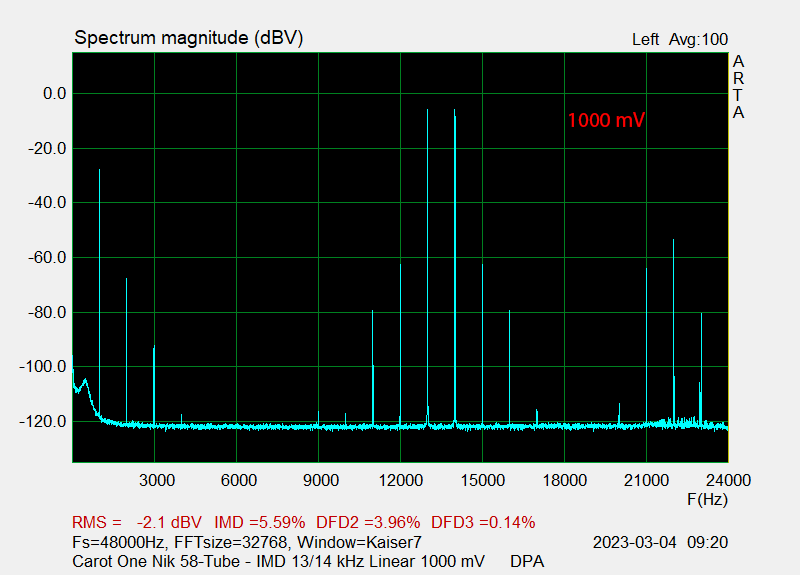Click the '18000' frequency axis label
Viewport: 800px width, 575px height.
click(x=565, y=481)
